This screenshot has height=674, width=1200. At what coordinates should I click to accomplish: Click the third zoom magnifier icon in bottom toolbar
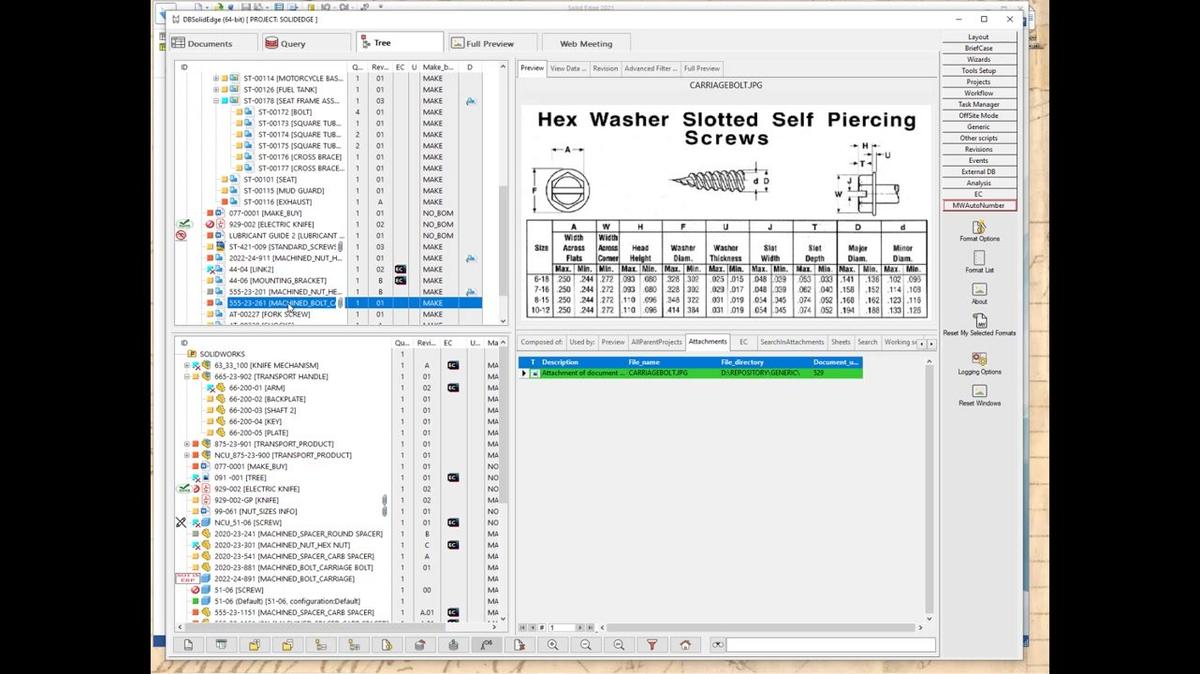[619, 645]
